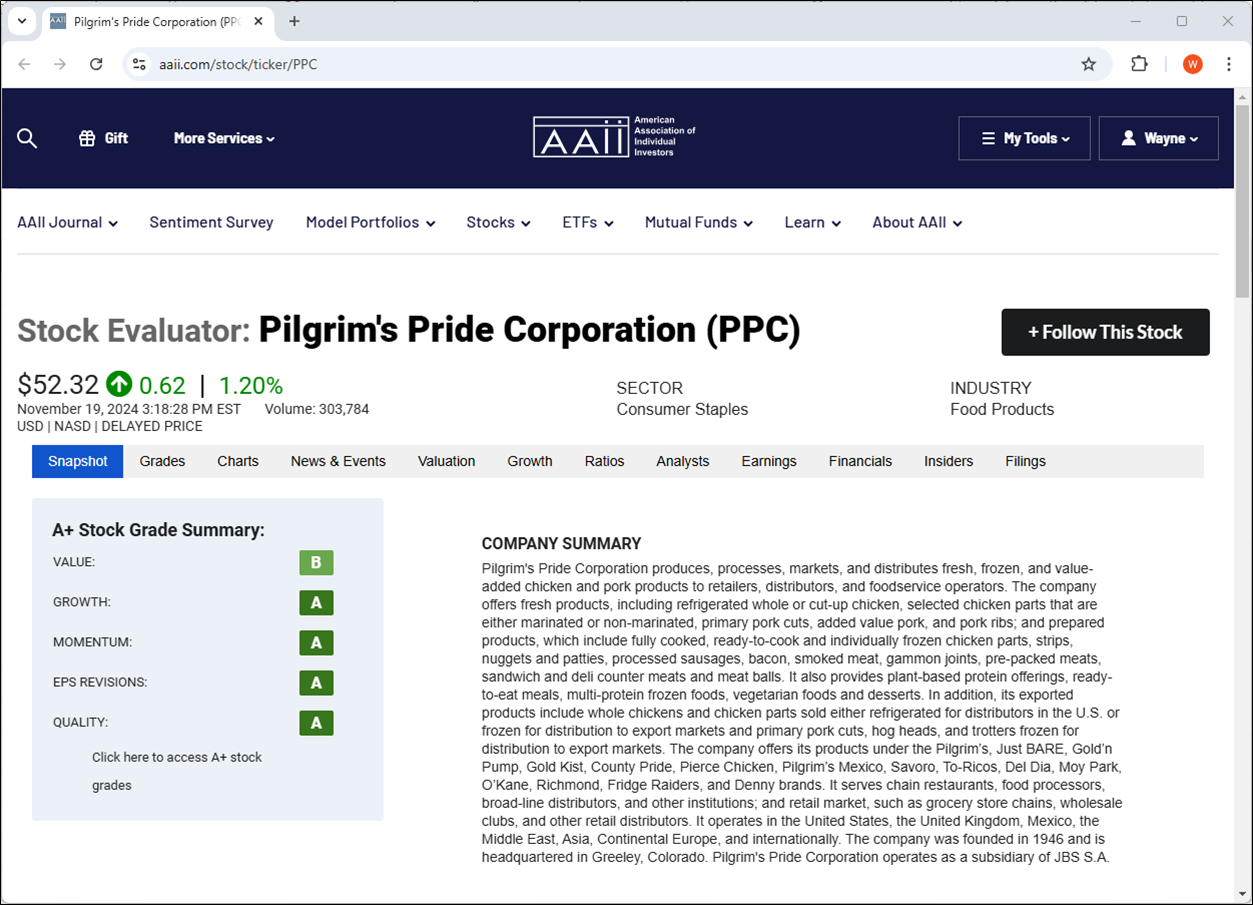Screen dimensions: 1253x905
Task: Switch to the Financials tab
Action: (860, 461)
